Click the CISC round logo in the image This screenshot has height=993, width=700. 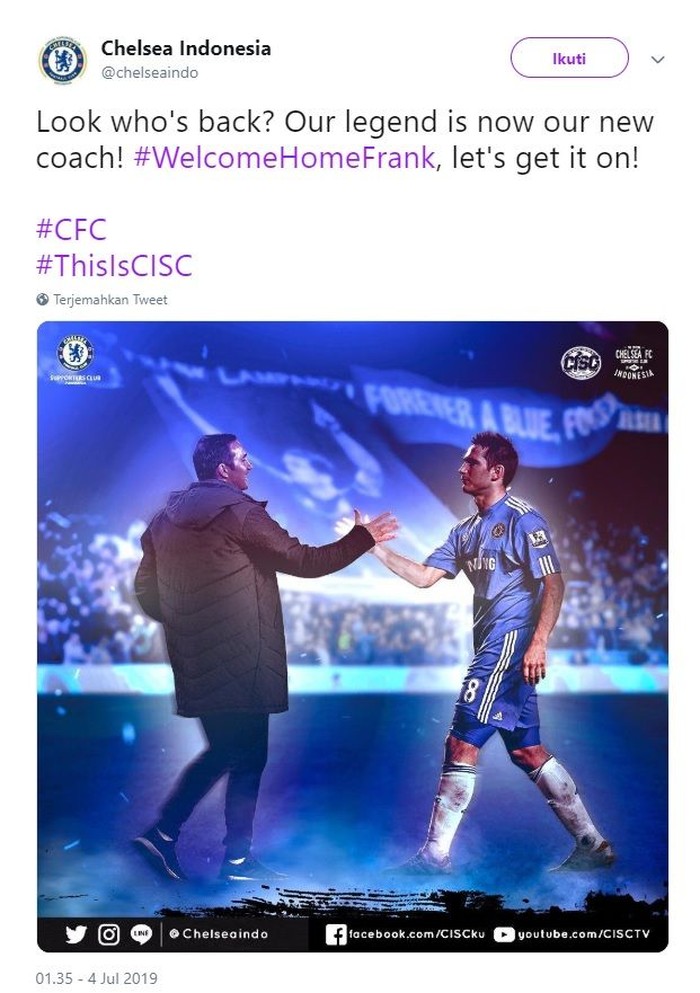click(x=580, y=362)
